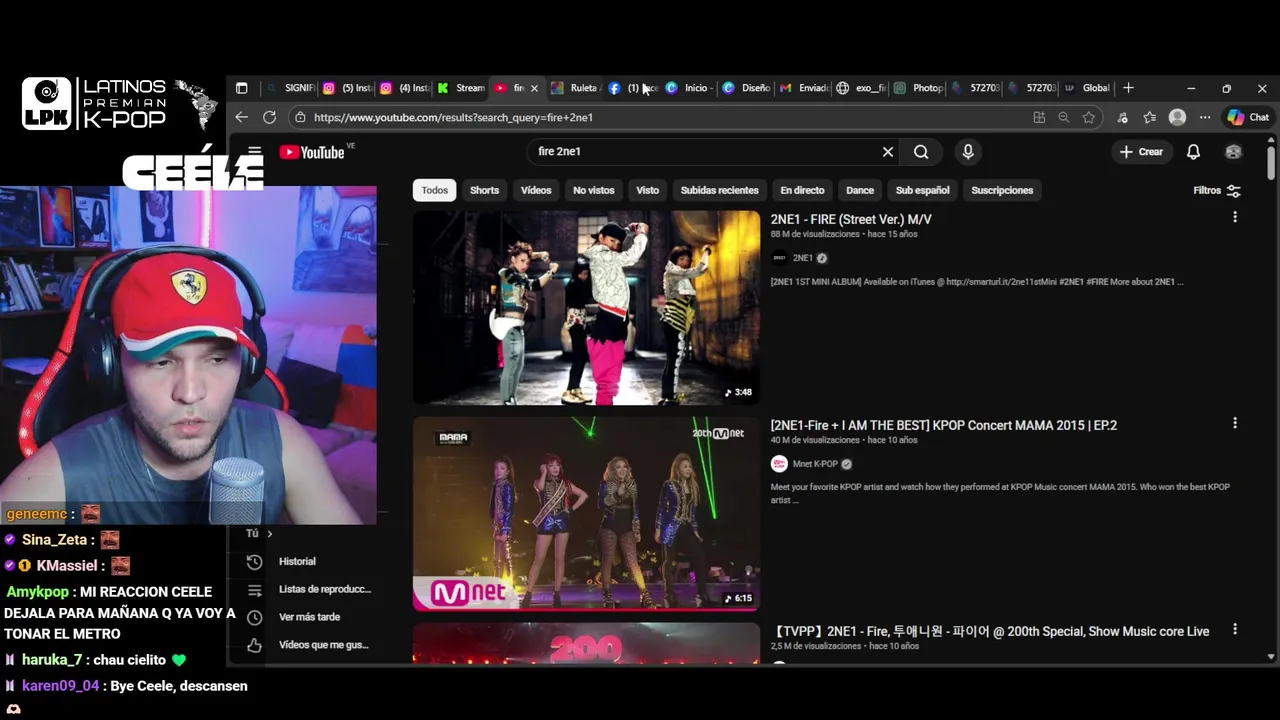Open the Filtros search filters
This screenshot has height=720, width=1280.
[1217, 190]
